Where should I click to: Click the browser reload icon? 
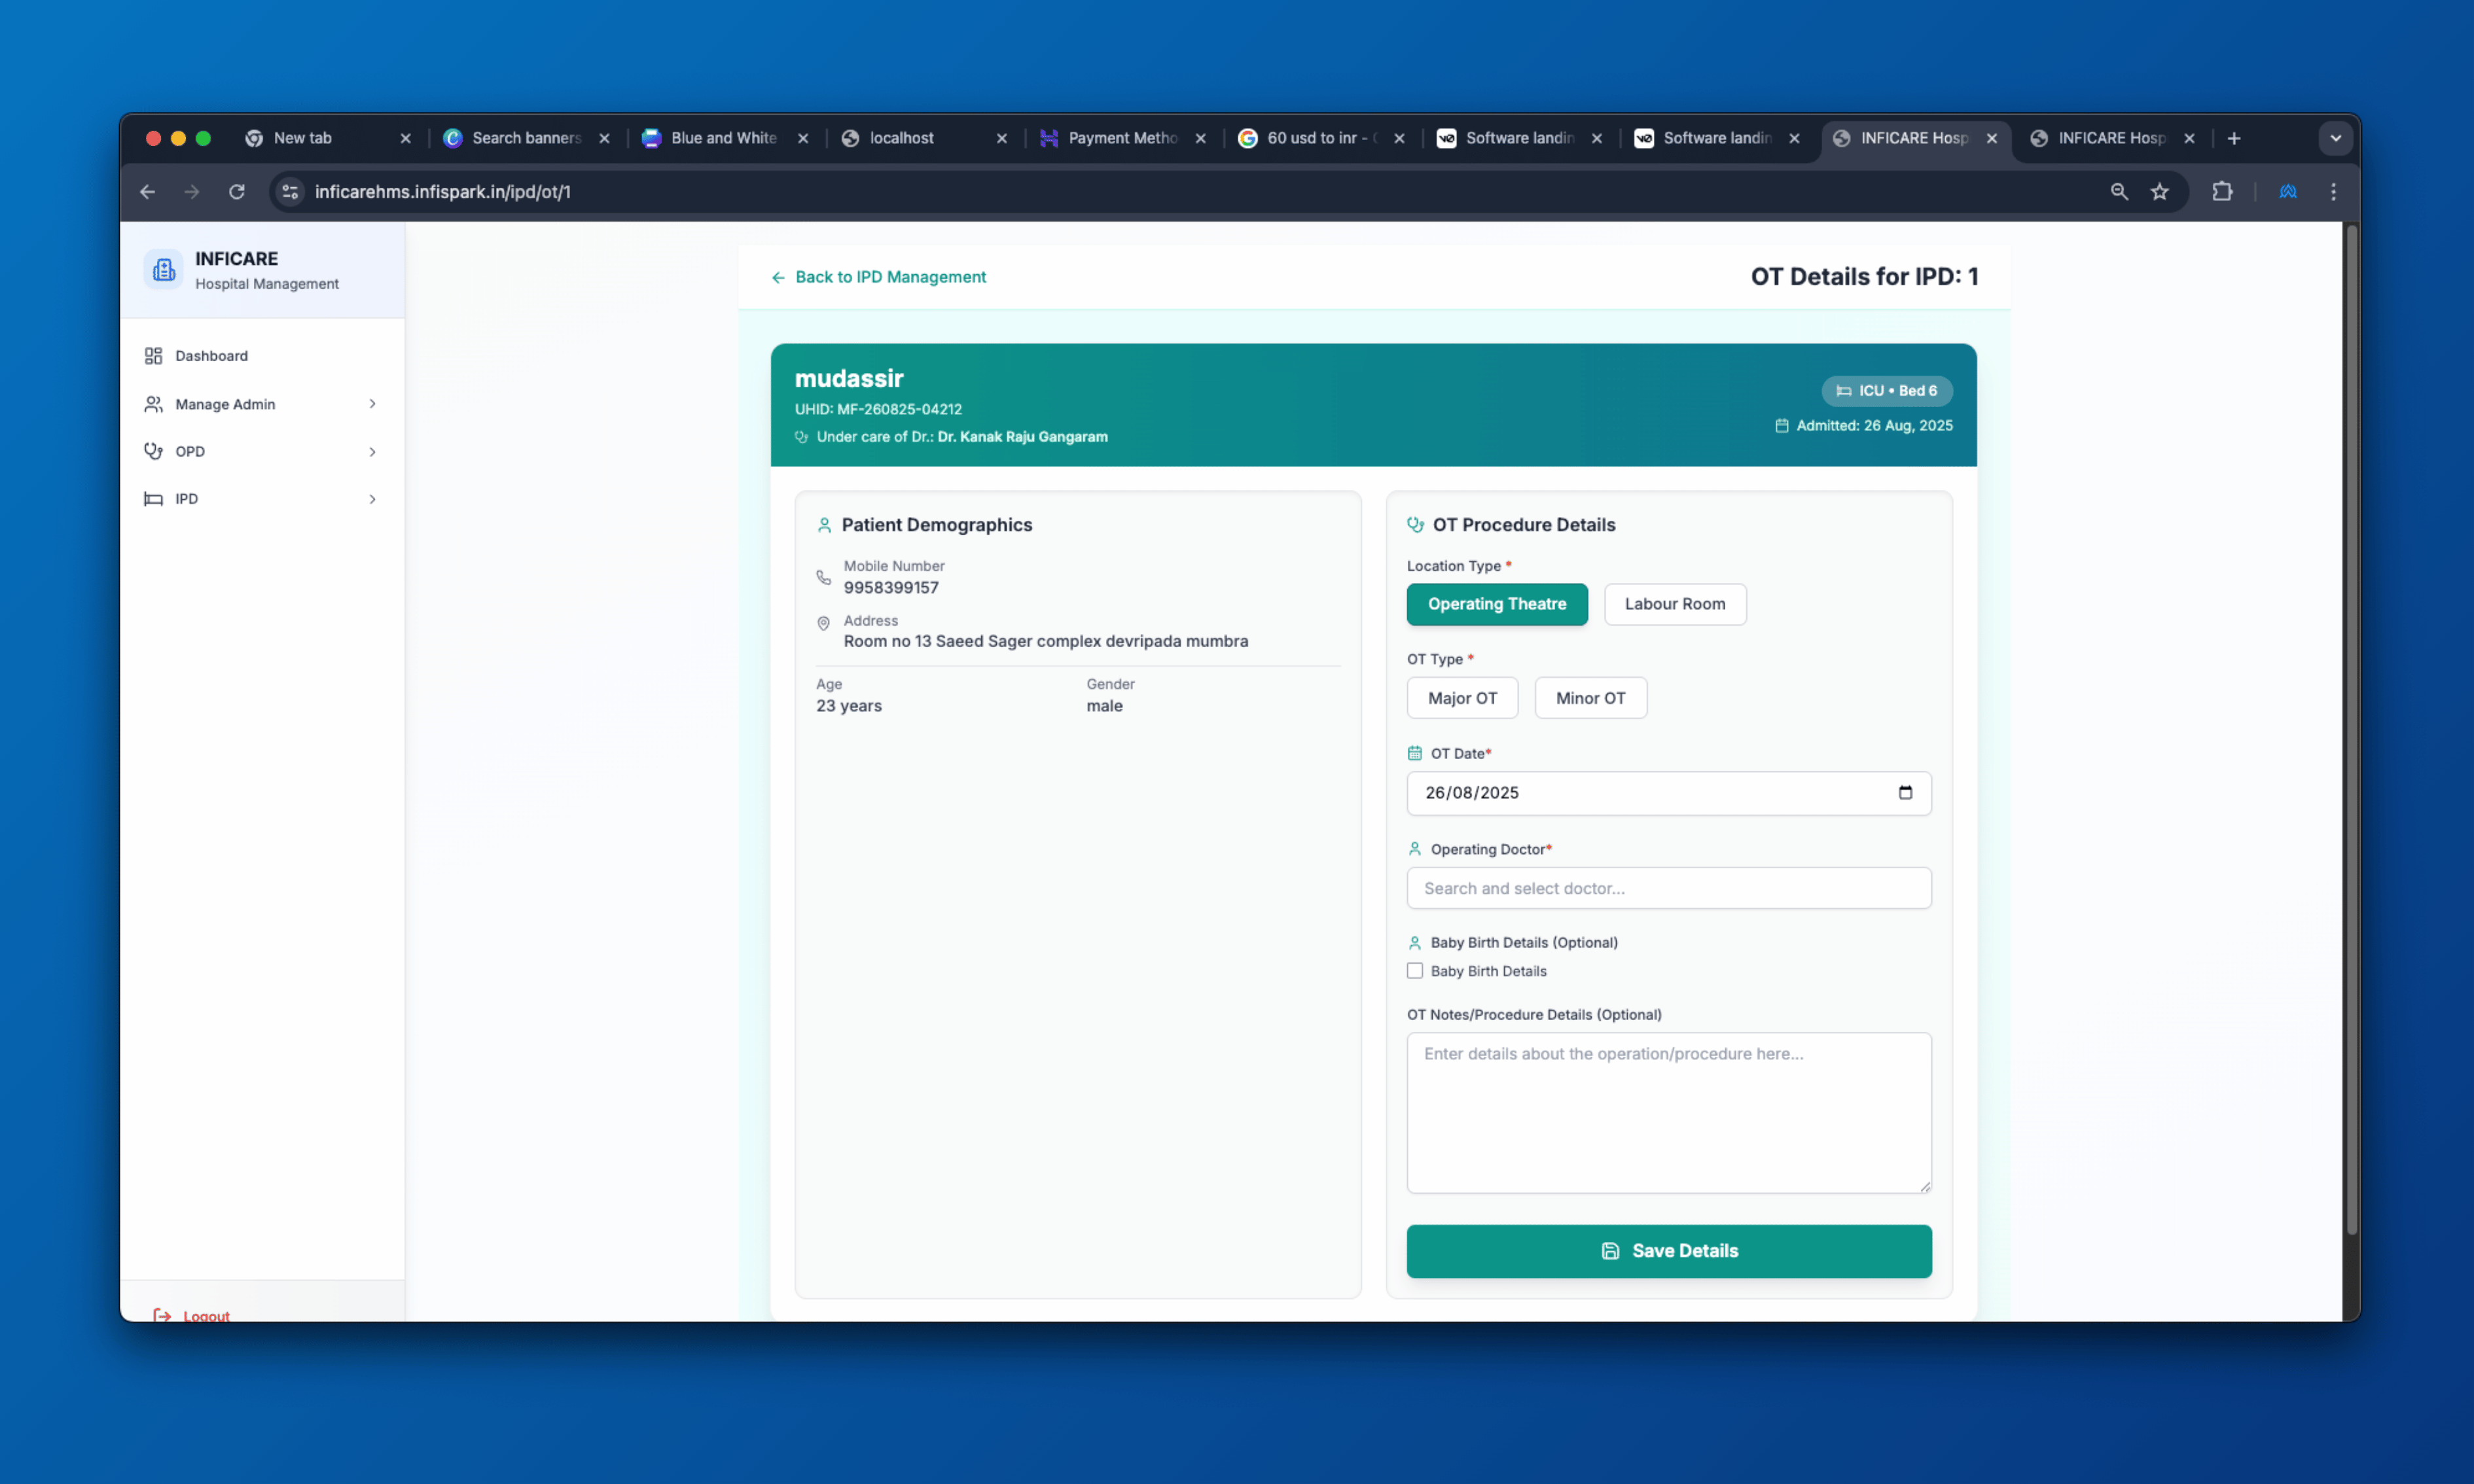point(237,191)
